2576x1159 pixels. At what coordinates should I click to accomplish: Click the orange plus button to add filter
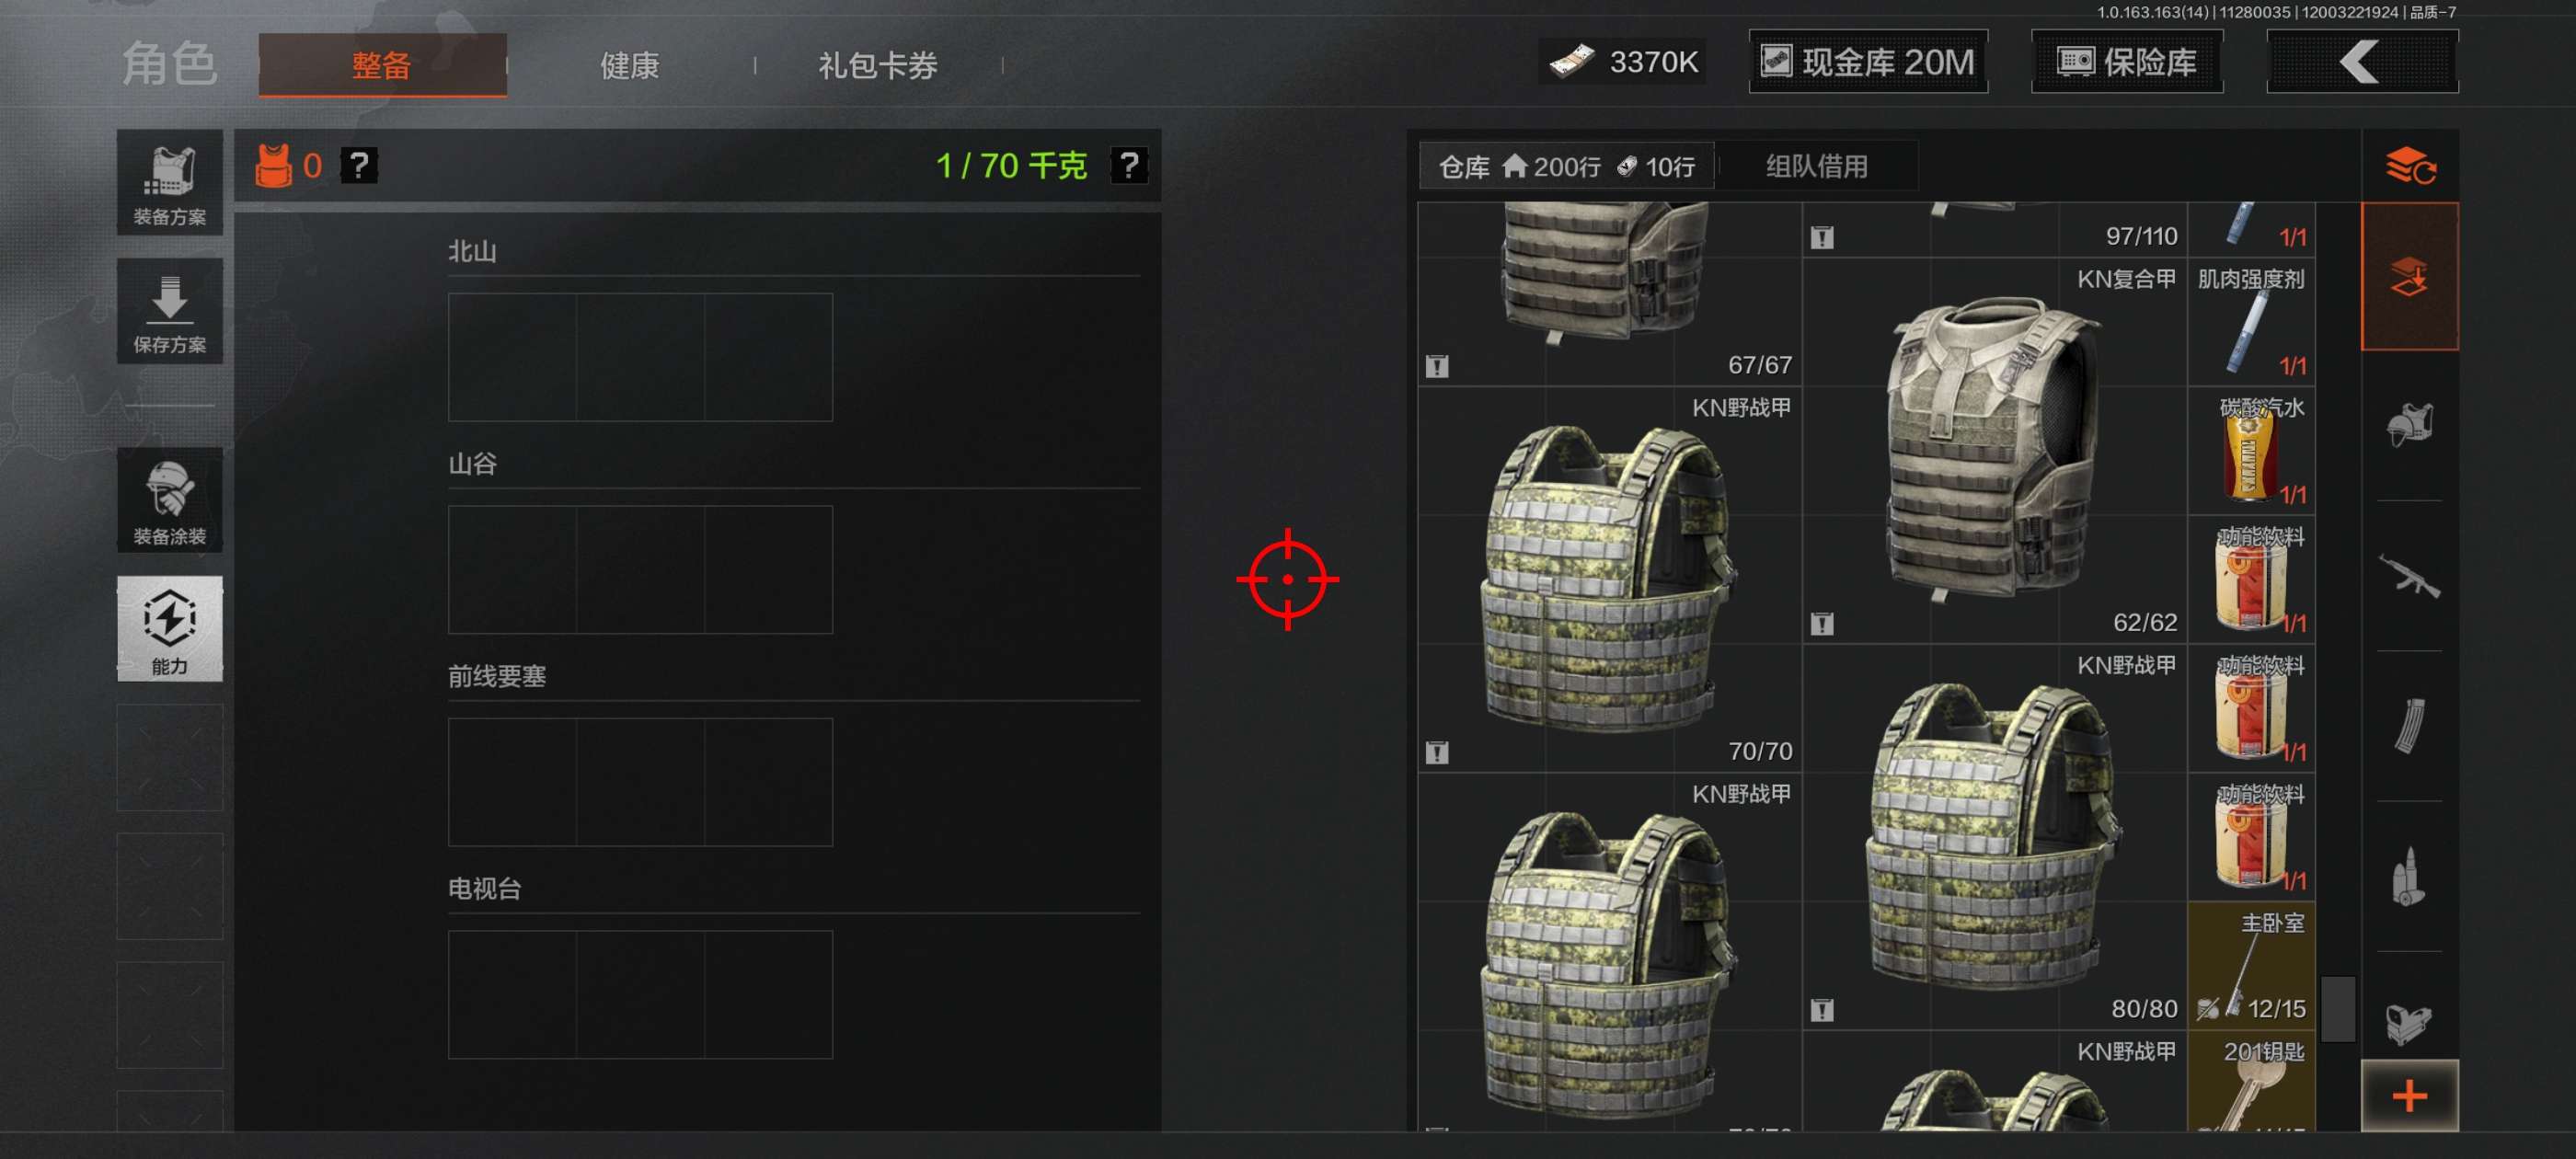pyautogui.click(x=2409, y=1096)
